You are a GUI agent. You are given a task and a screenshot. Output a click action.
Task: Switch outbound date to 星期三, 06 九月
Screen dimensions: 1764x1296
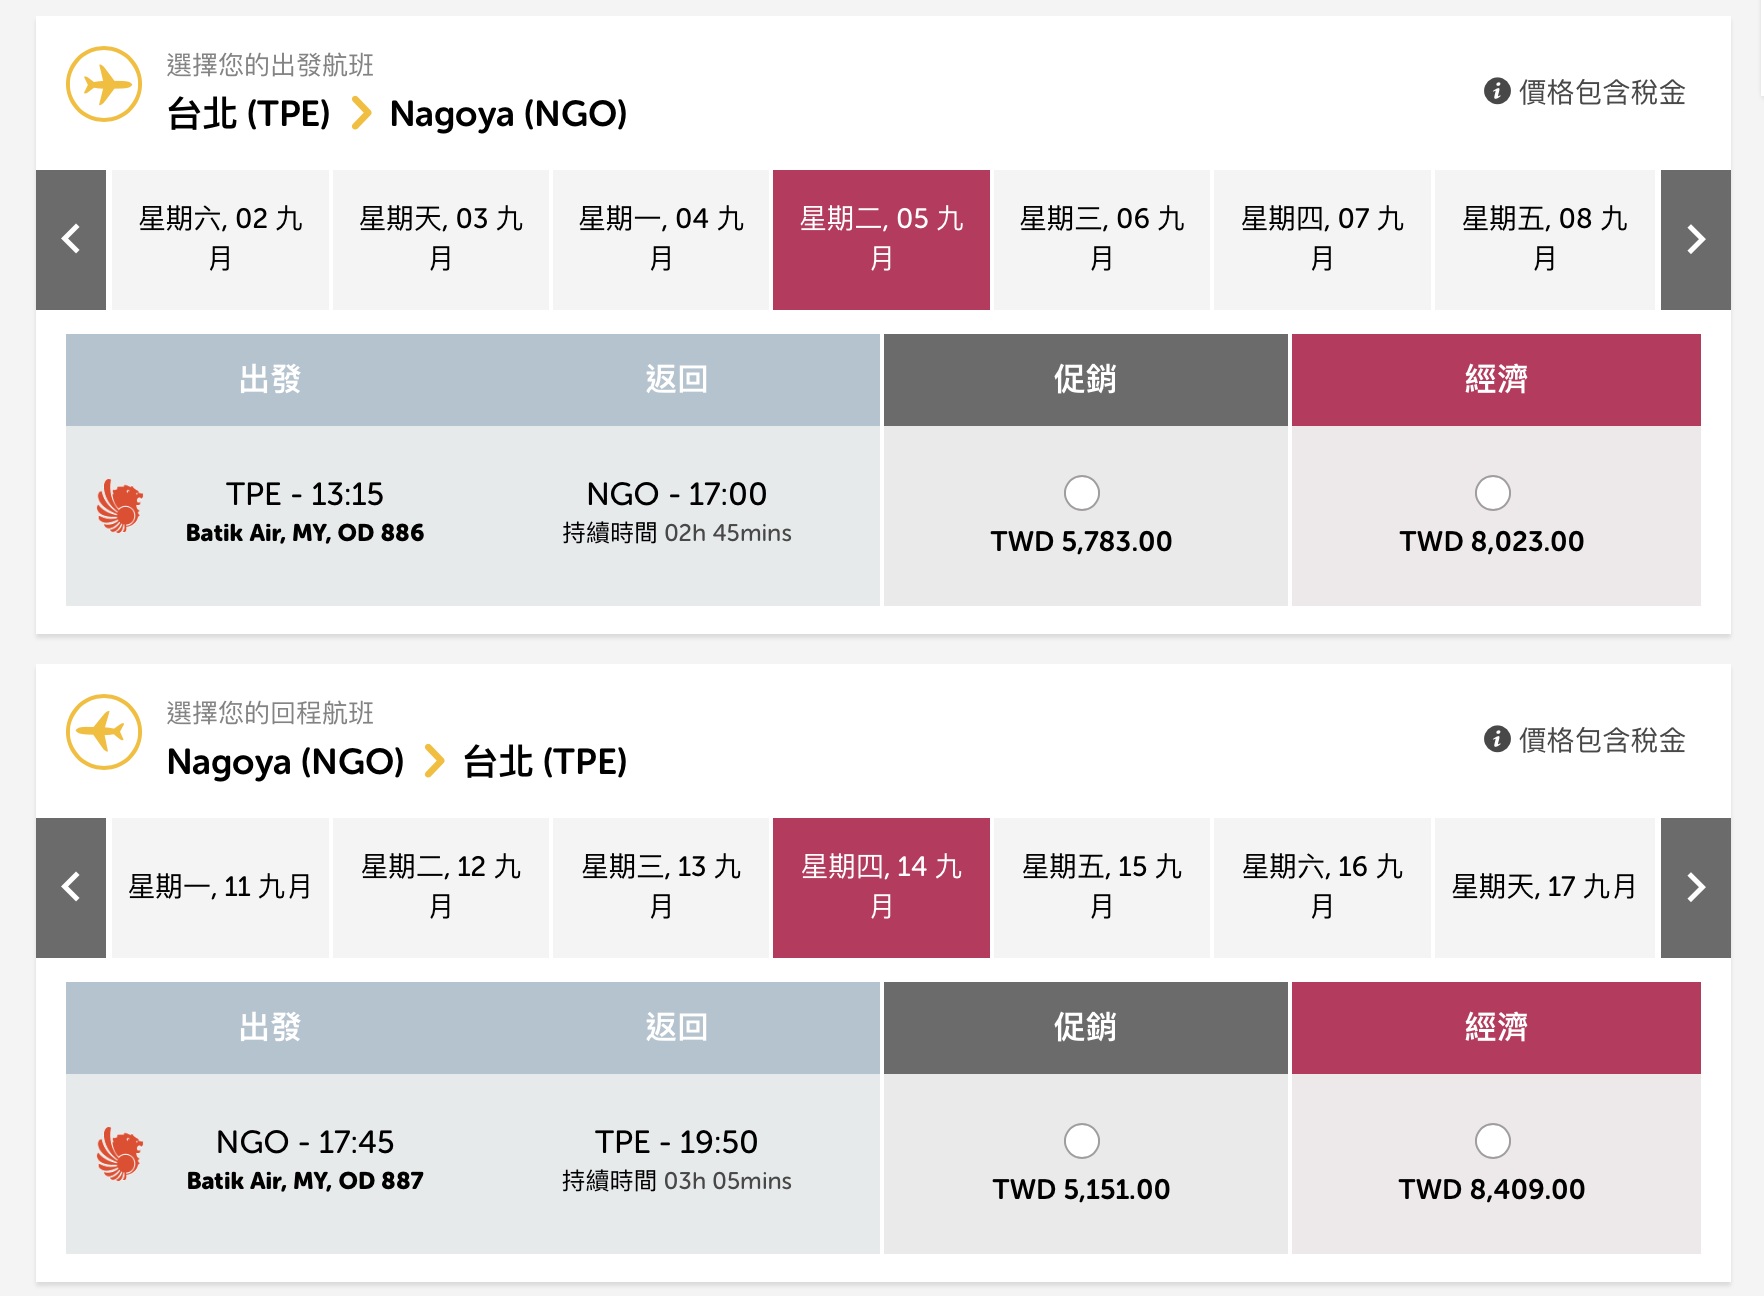pos(1101,239)
